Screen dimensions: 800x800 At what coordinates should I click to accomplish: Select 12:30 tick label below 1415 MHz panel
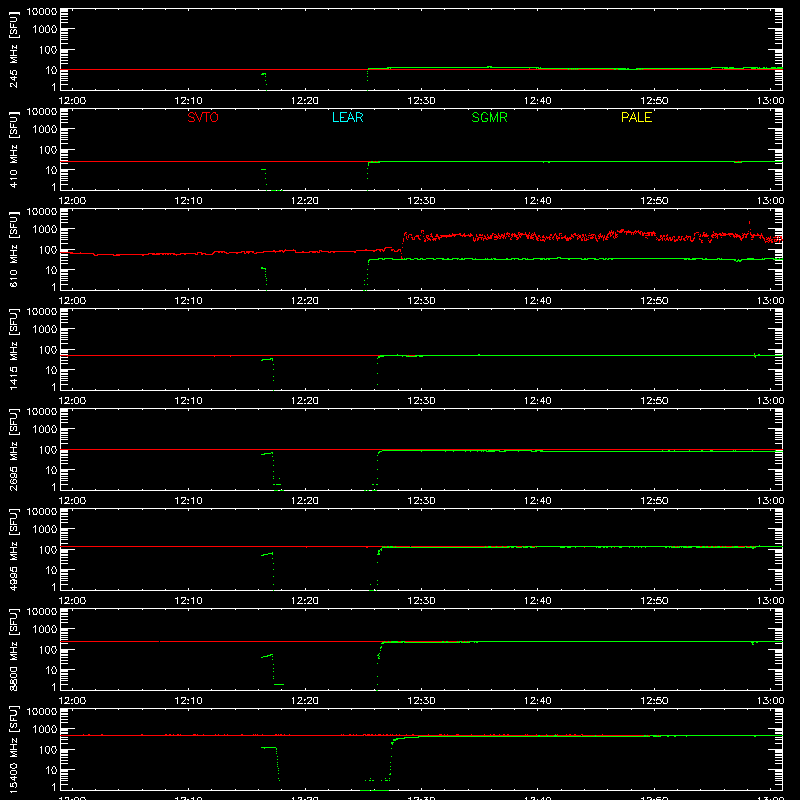[421, 401]
